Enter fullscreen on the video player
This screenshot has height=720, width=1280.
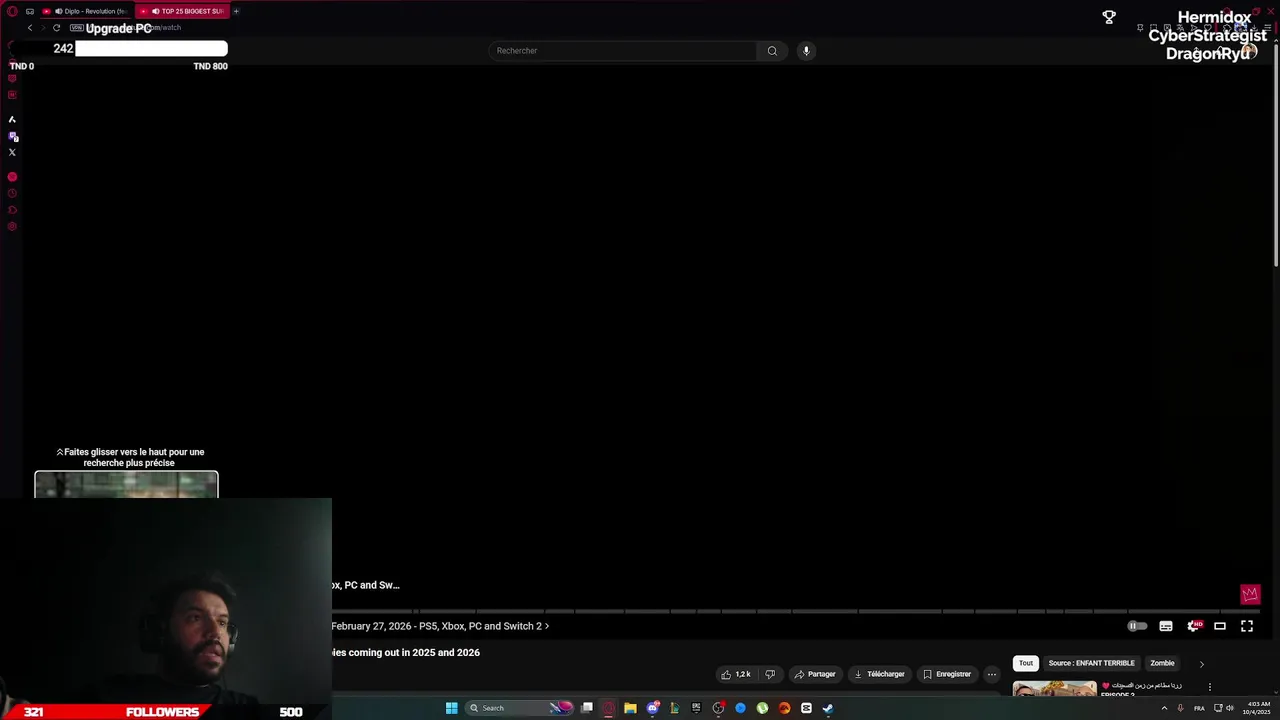(x=1247, y=626)
